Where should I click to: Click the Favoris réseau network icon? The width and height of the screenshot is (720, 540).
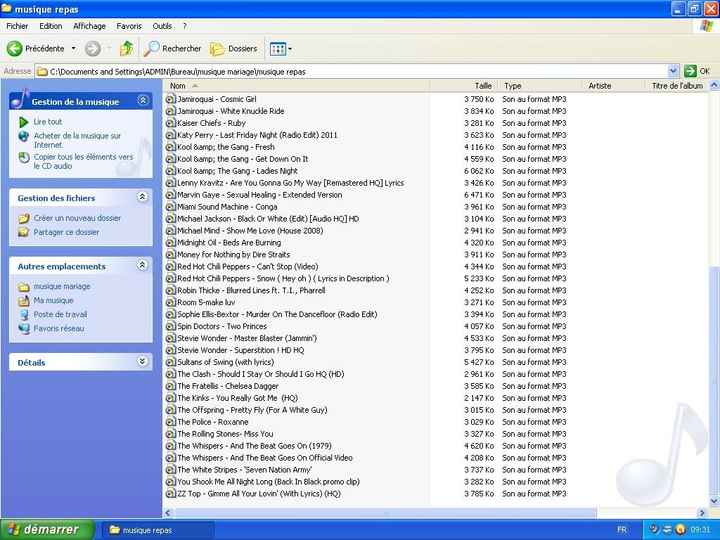click(23, 329)
